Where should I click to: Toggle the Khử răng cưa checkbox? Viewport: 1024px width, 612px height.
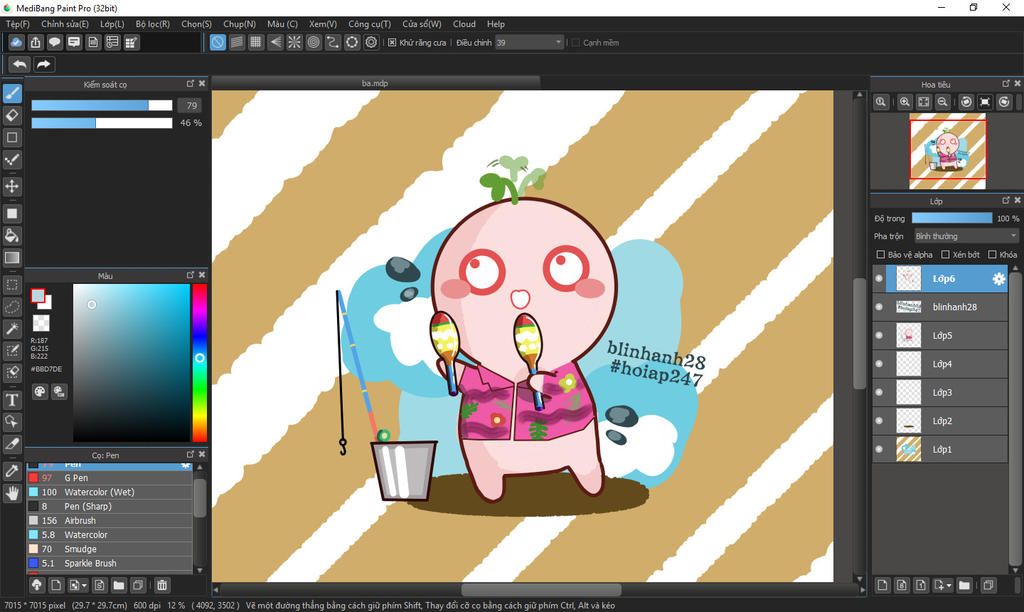392,42
